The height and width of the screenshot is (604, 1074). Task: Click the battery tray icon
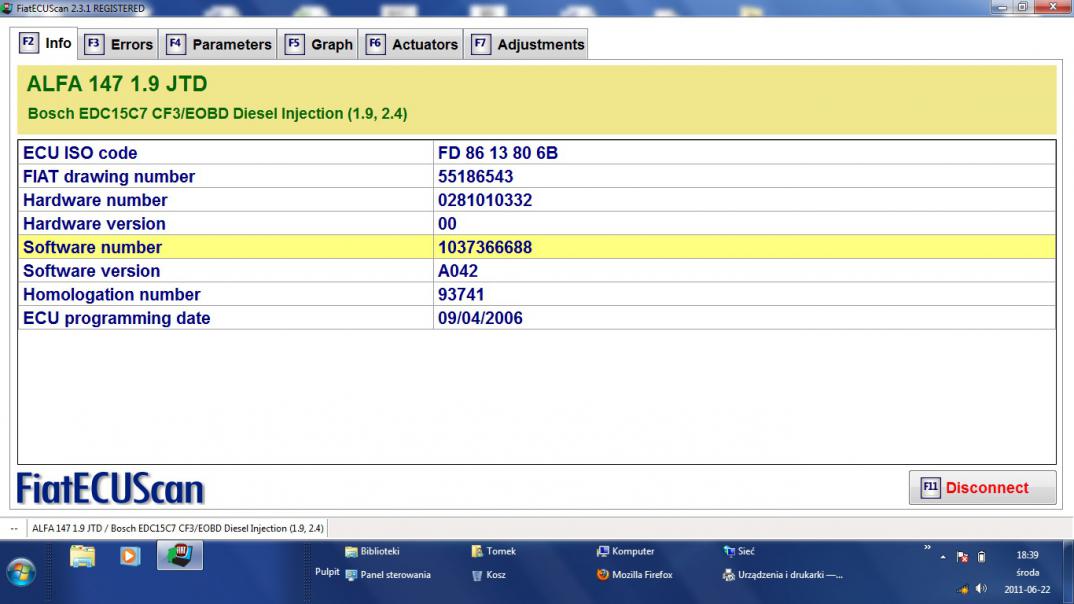point(982,557)
